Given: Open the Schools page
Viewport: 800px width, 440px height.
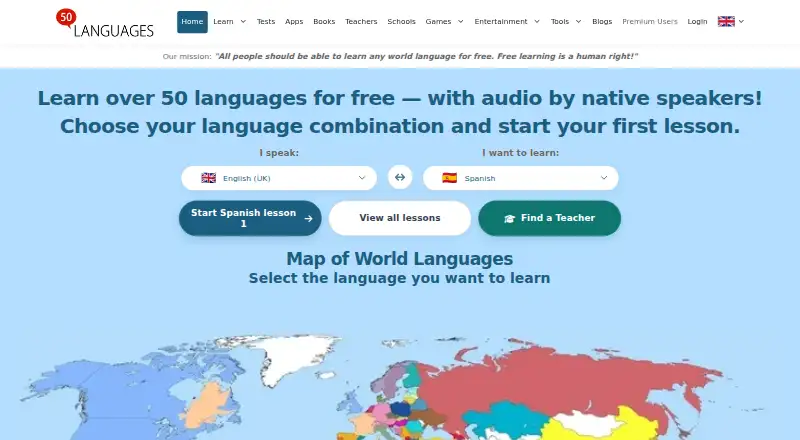Looking at the screenshot, I should pyautogui.click(x=402, y=22).
